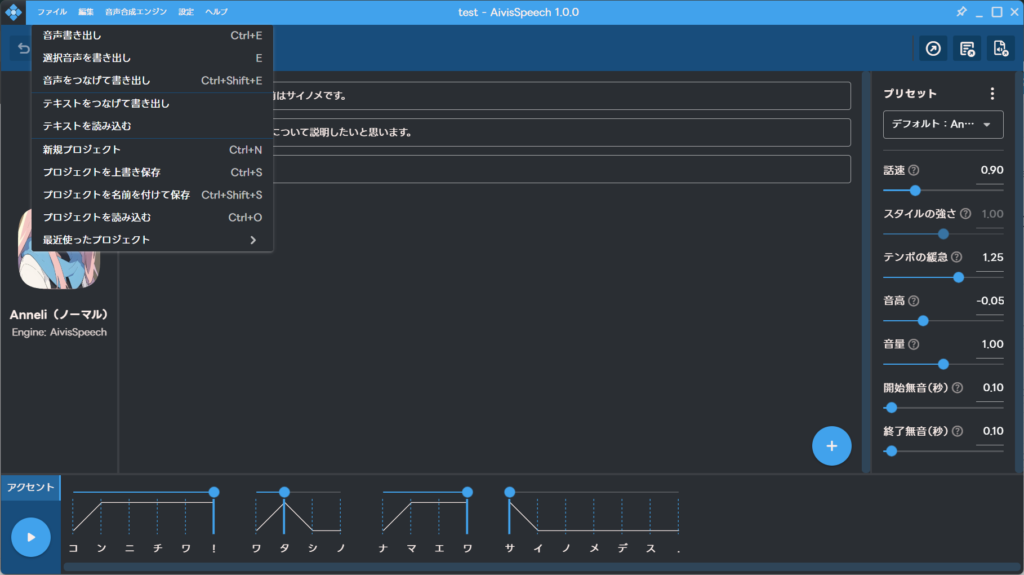This screenshot has height=575, width=1024.
Task: Click help icon next to テンポの緩急
Action: pyautogui.click(x=956, y=257)
